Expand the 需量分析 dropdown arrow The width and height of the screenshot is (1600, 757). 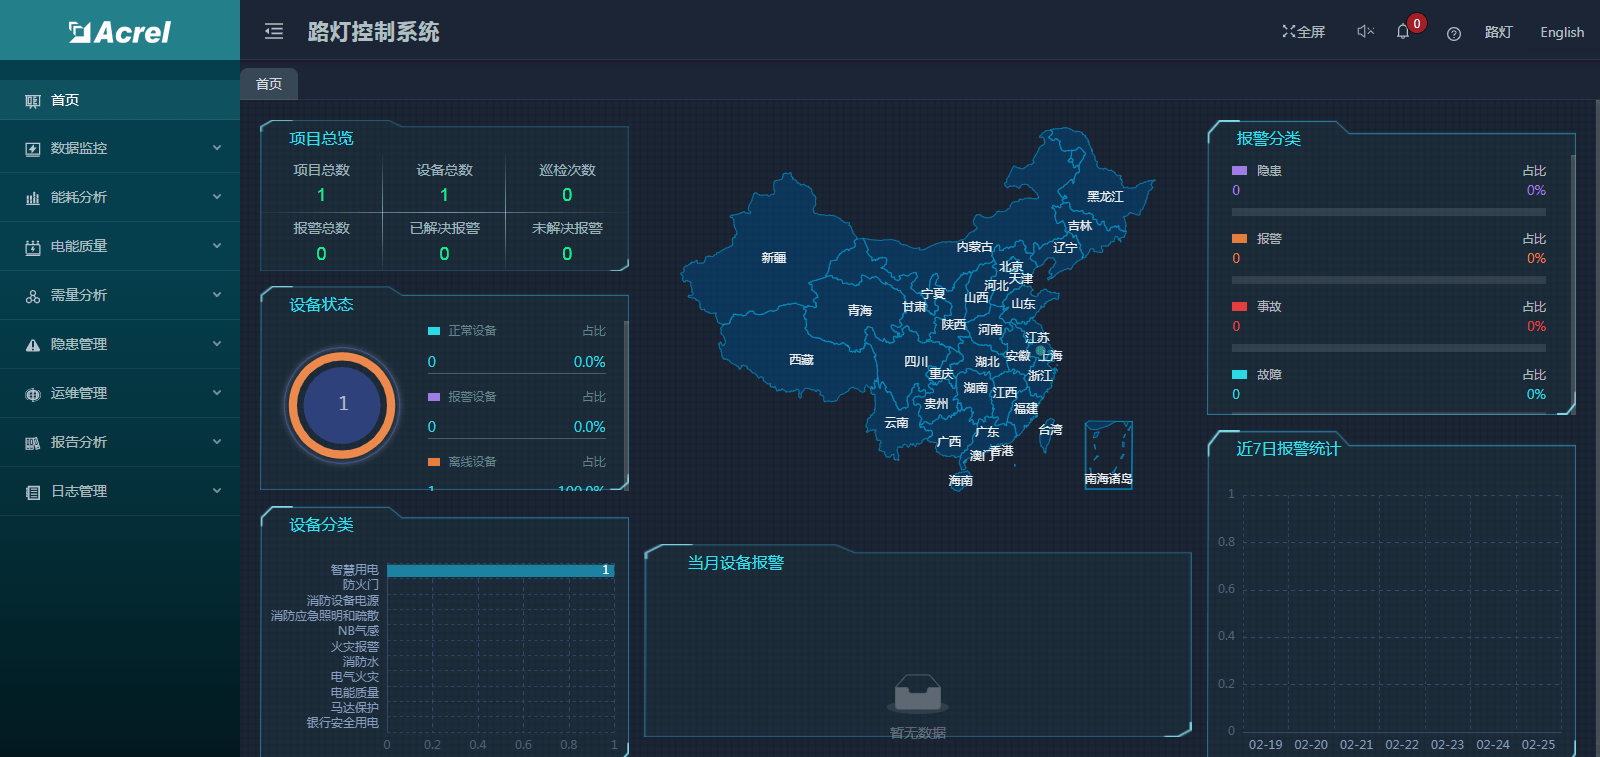pyautogui.click(x=217, y=295)
